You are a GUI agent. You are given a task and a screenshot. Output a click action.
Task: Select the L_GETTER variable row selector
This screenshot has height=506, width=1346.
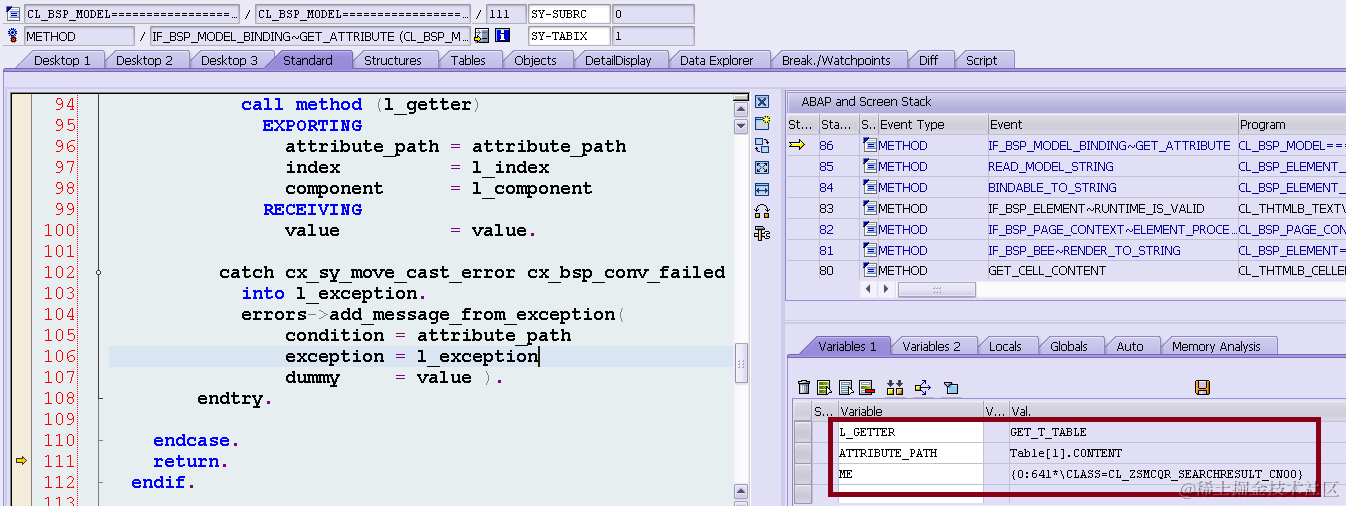[803, 431]
